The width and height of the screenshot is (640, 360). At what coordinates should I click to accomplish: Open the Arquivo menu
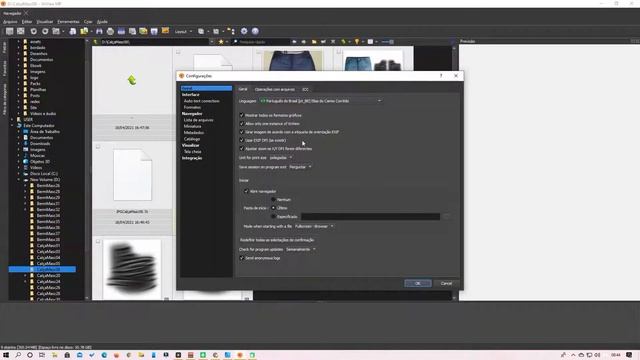click(x=10, y=22)
